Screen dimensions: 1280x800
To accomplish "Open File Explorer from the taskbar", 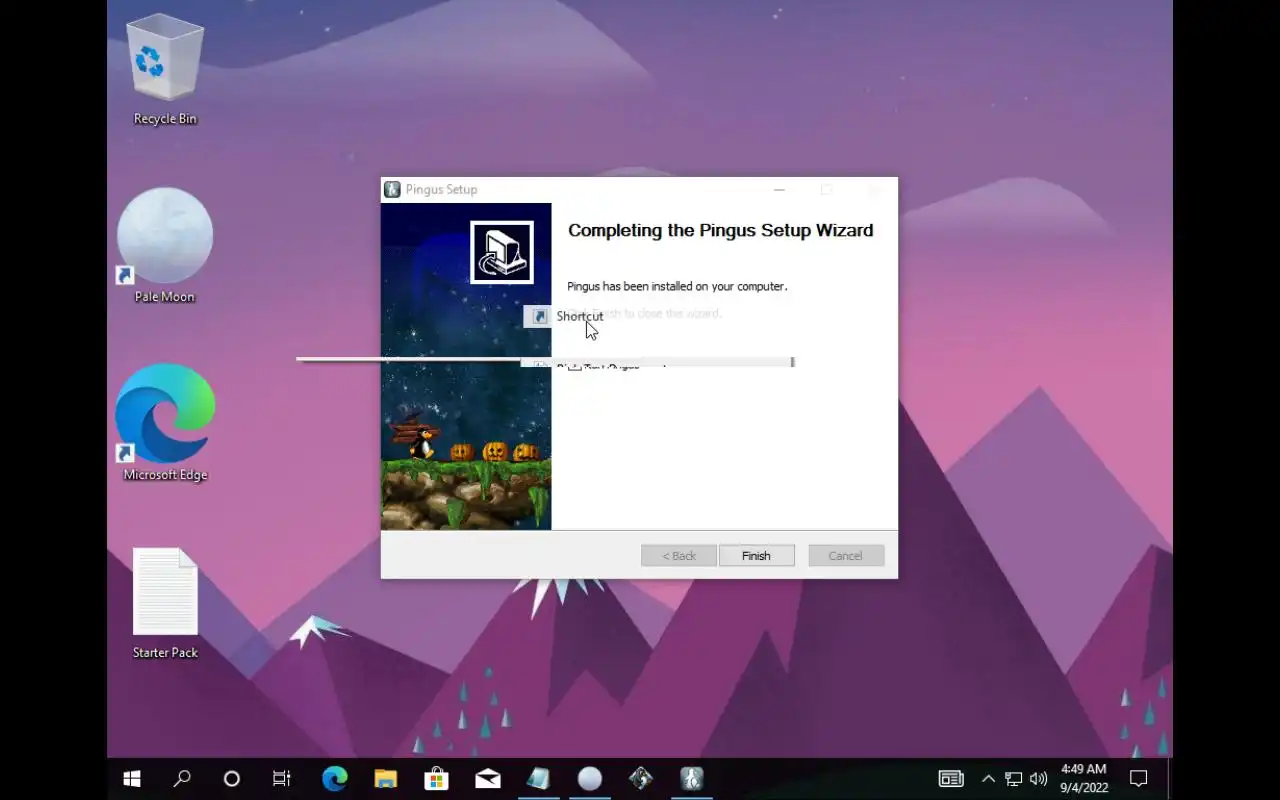I will pyautogui.click(x=386, y=779).
